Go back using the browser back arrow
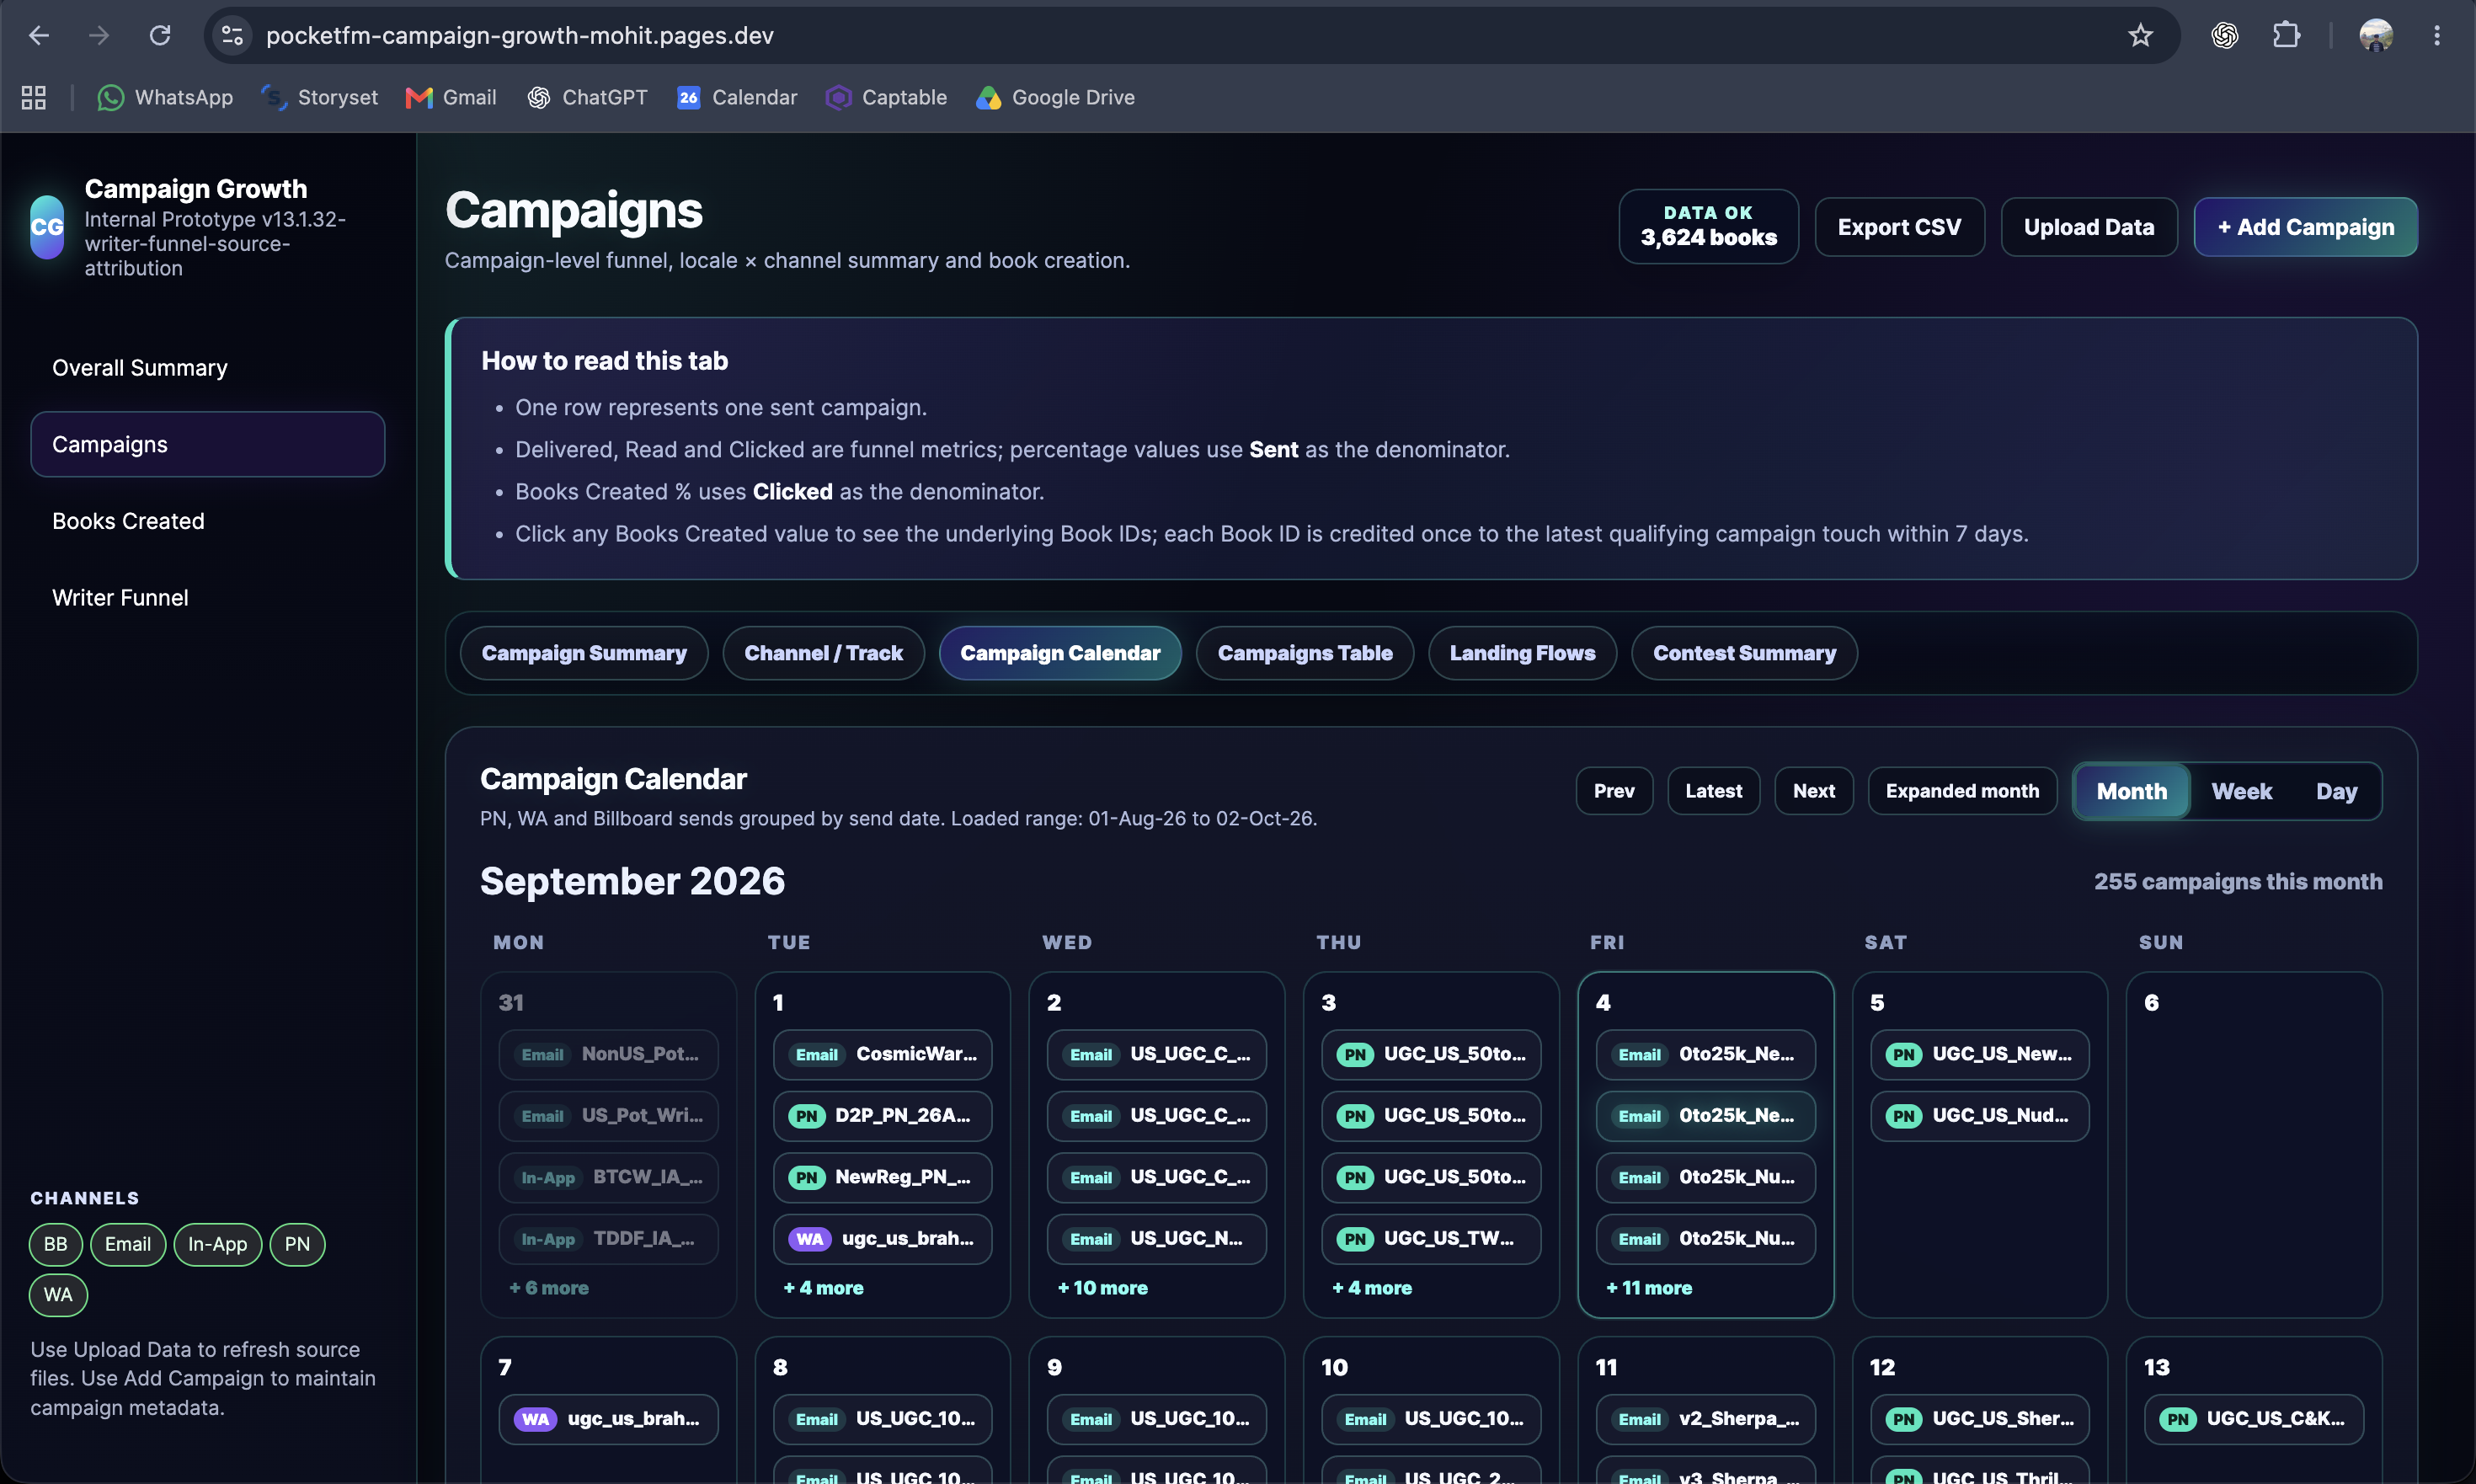Screen dimensions: 2476x1484 39,36
